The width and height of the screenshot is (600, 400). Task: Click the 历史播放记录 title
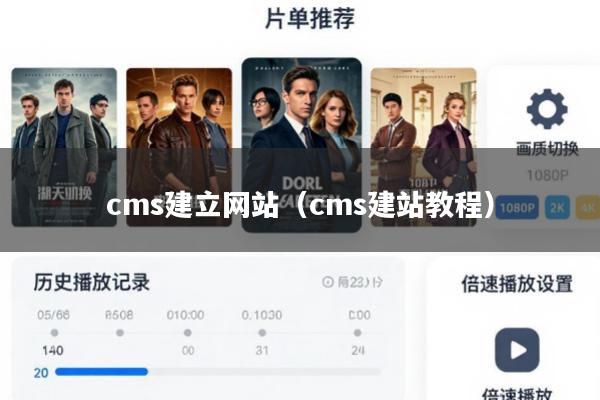click(91, 282)
